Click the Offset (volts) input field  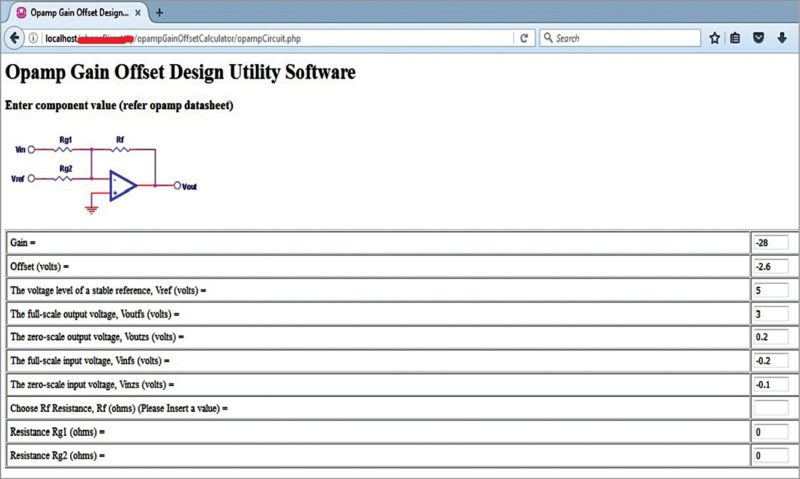770,267
